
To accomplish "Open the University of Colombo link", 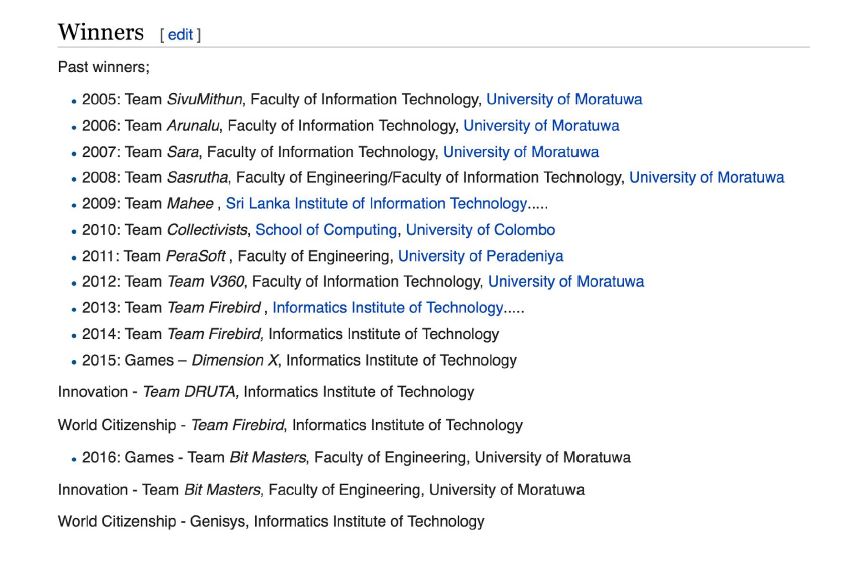I will pos(480,229).
